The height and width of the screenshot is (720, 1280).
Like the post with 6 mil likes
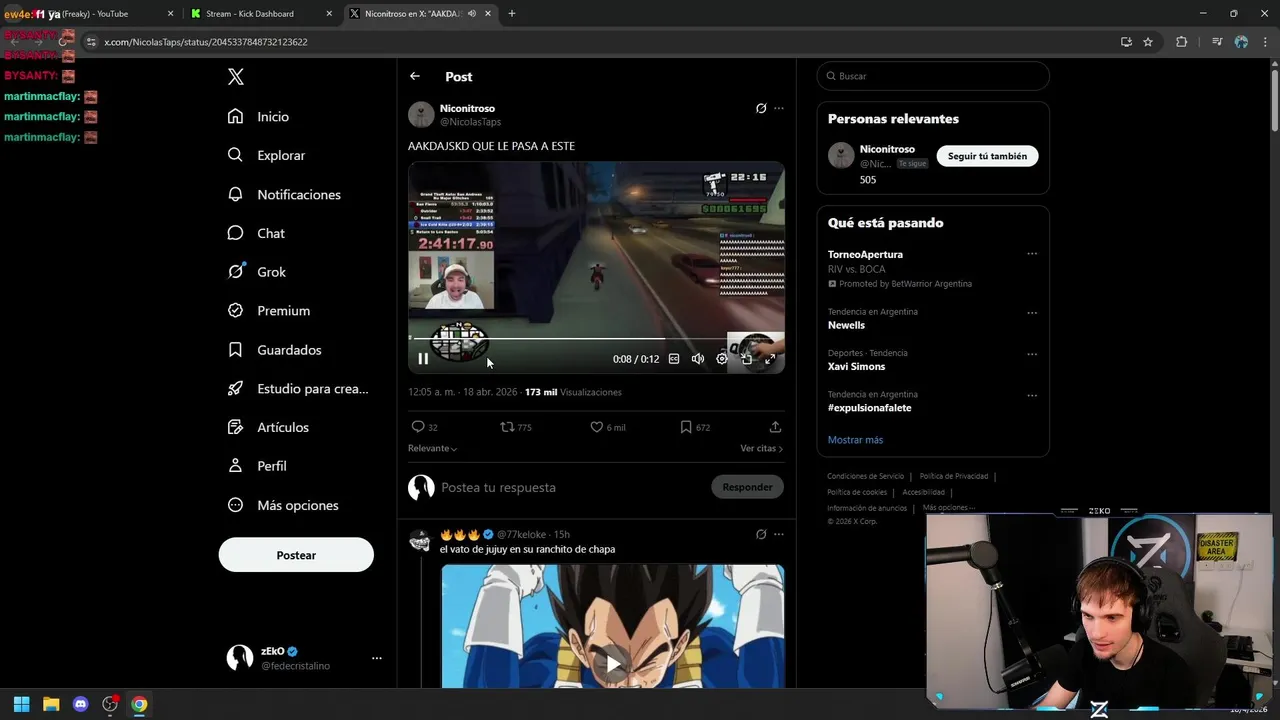click(596, 427)
